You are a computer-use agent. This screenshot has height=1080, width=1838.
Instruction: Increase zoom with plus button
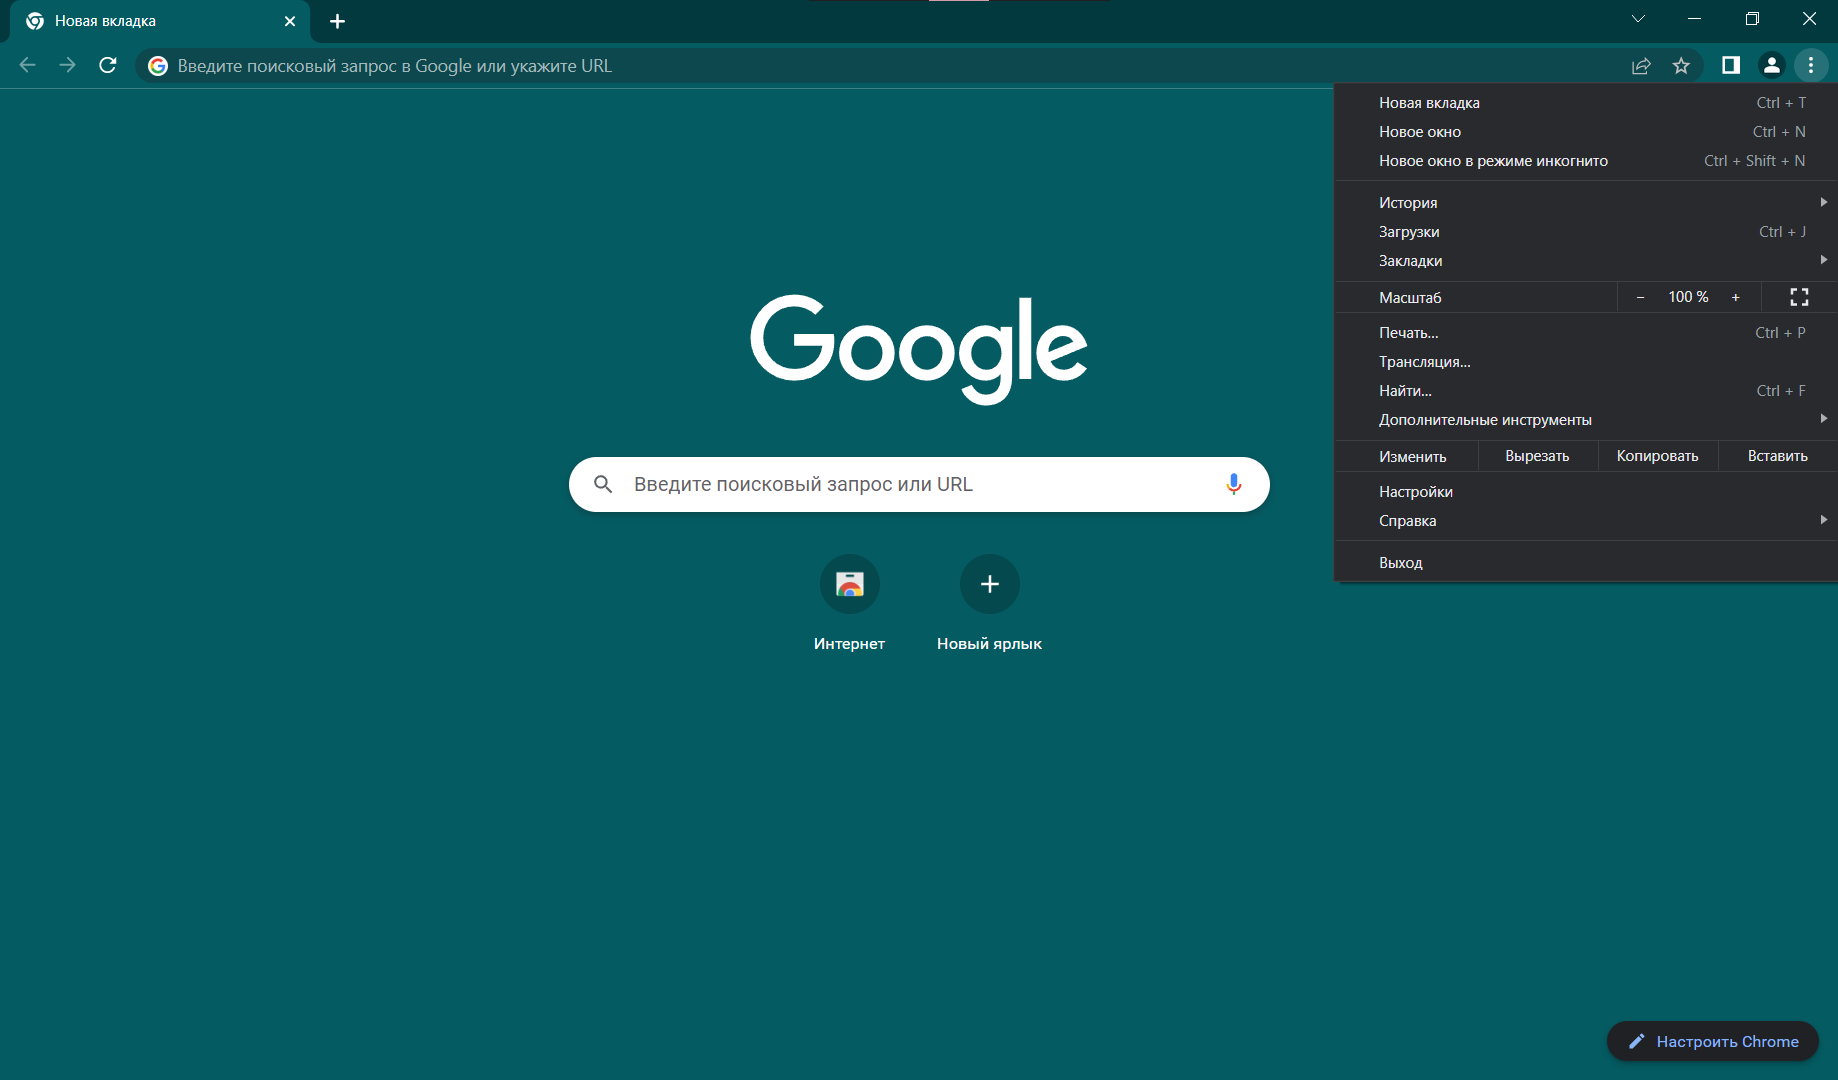click(x=1736, y=297)
